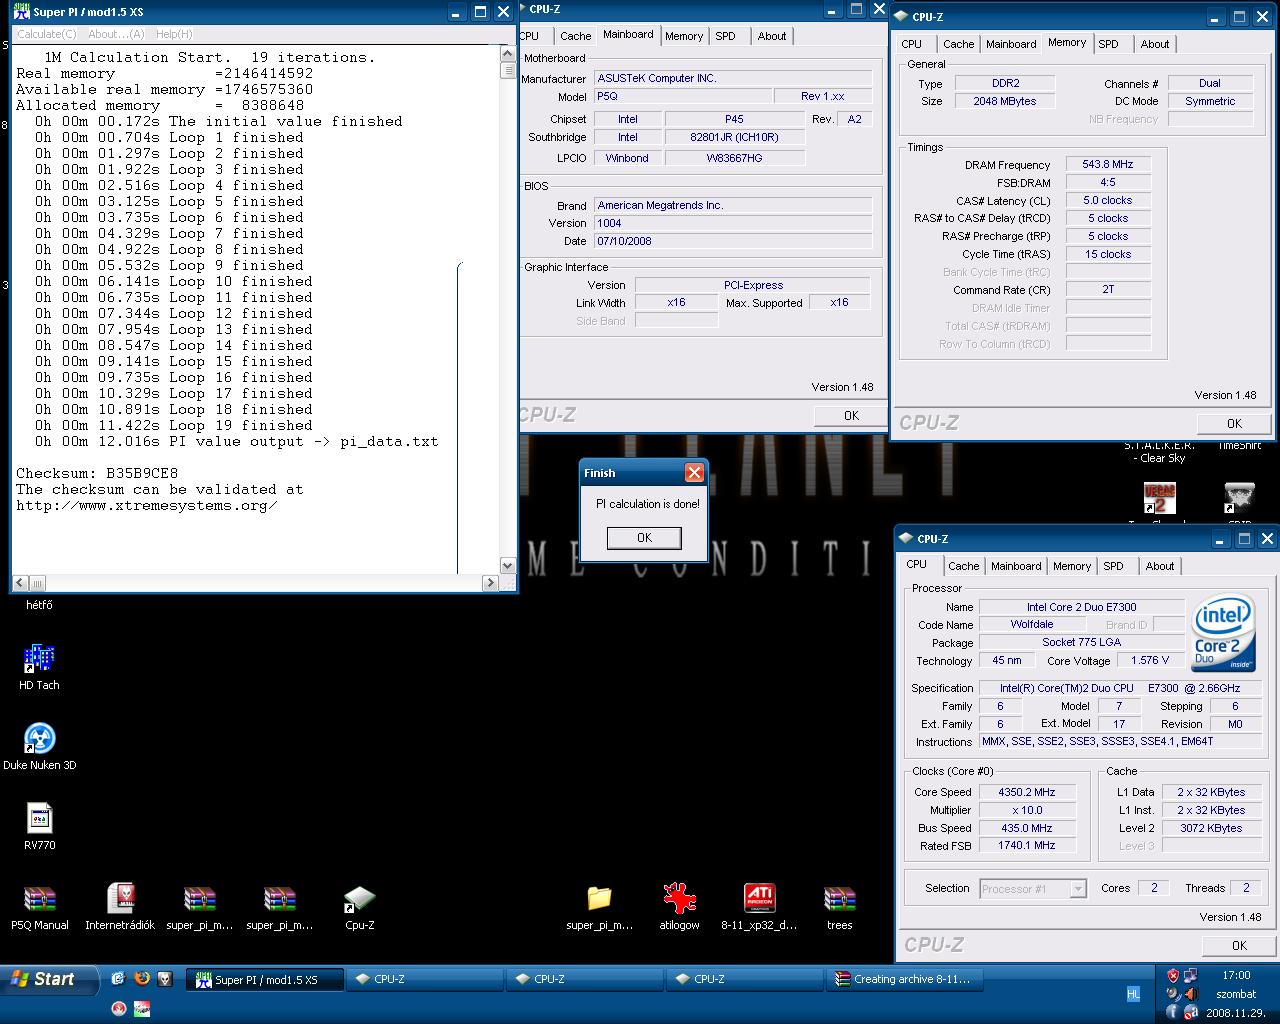Click the DRAM Frequency value 543.8 MHz

(1108, 164)
